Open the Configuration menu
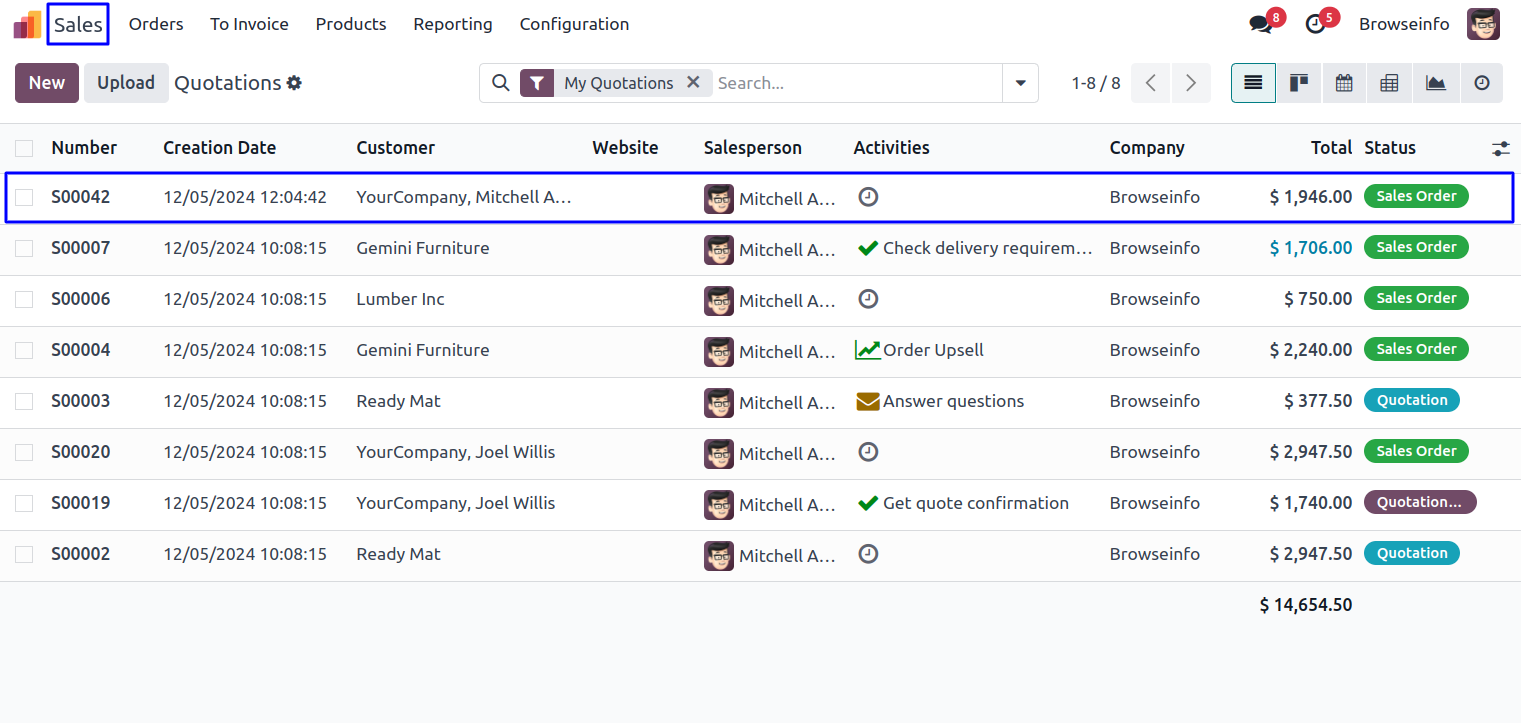The image size is (1521, 723). (x=574, y=24)
